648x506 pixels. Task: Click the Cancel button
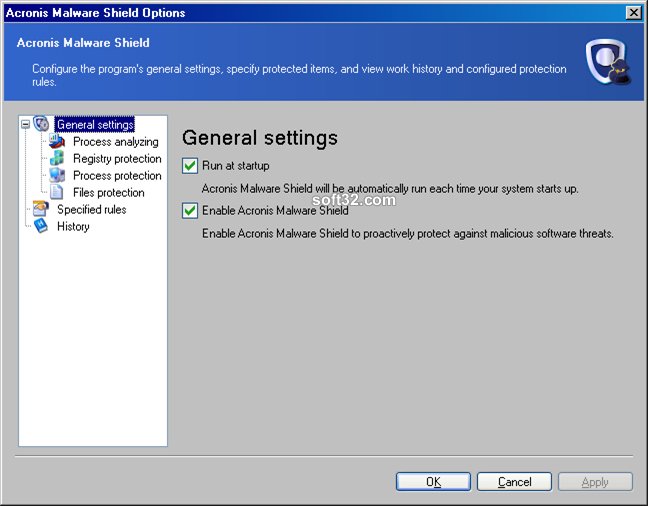point(515,482)
